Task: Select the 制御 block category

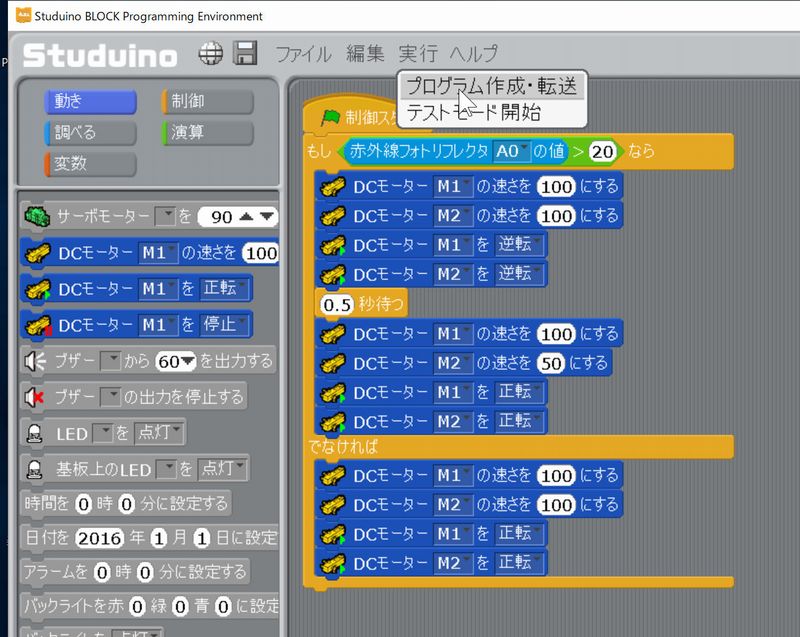Action: tap(206, 101)
